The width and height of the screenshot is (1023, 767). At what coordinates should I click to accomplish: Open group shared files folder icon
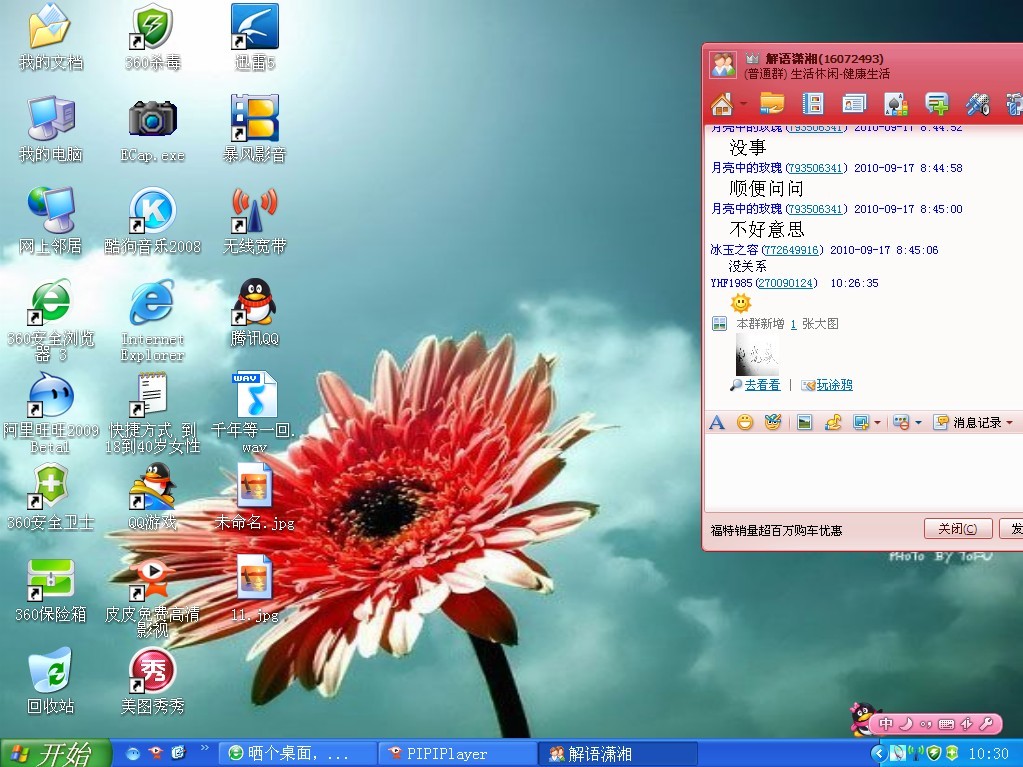coord(772,103)
